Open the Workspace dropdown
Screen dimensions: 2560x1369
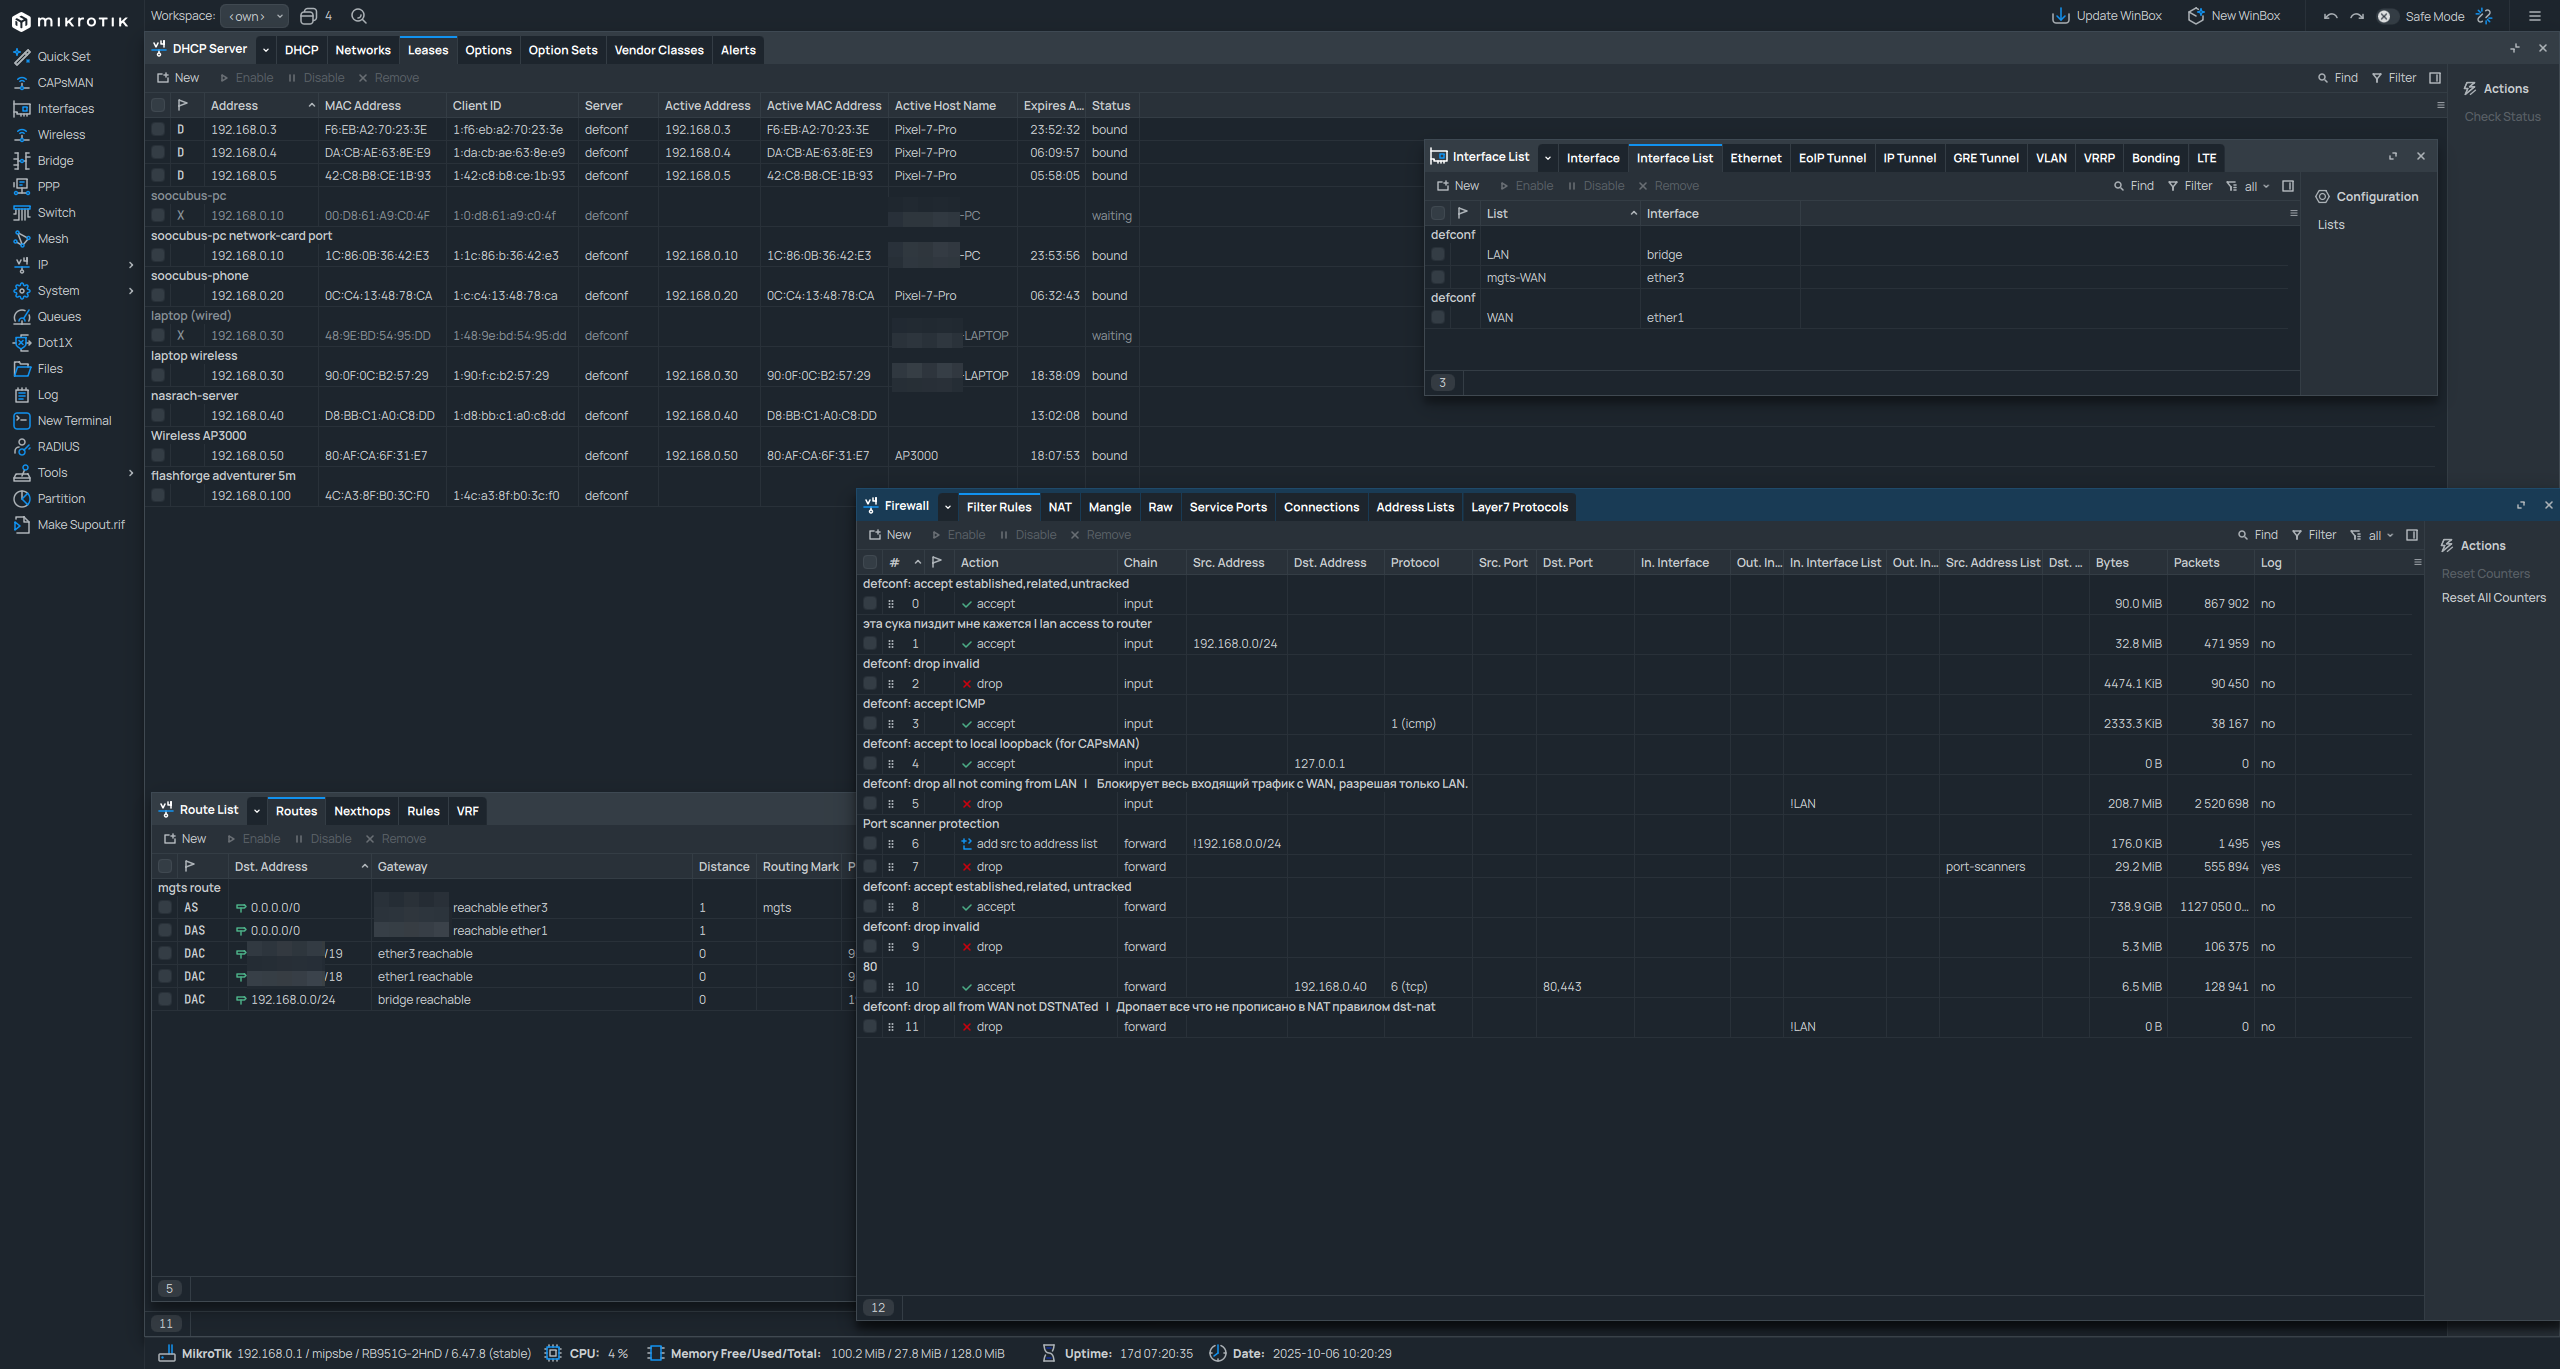pos(254,16)
